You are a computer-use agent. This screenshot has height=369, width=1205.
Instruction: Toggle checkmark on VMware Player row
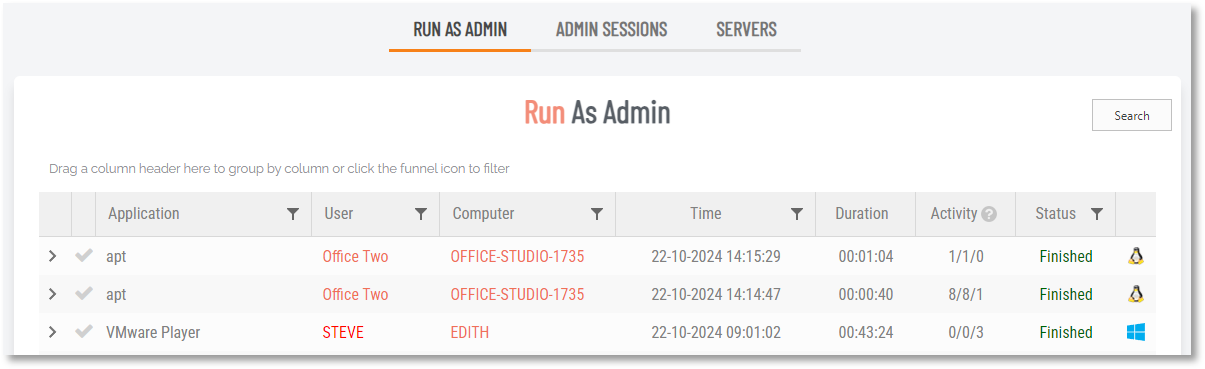click(84, 332)
